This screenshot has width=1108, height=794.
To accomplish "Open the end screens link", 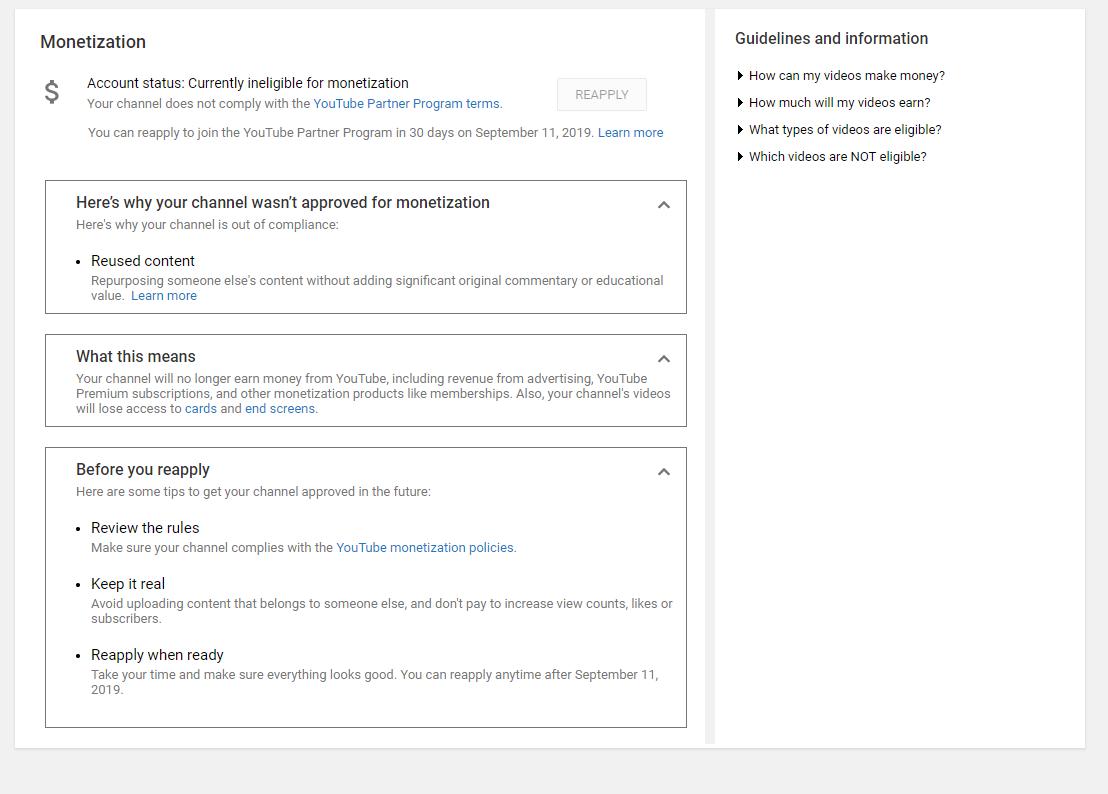I will (280, 409).
